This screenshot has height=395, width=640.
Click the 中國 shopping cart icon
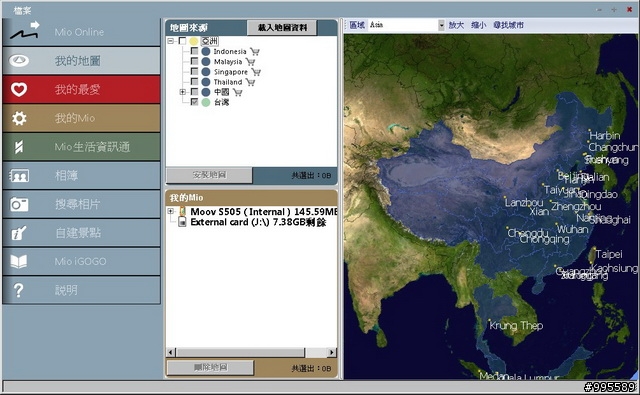point(237,92)
